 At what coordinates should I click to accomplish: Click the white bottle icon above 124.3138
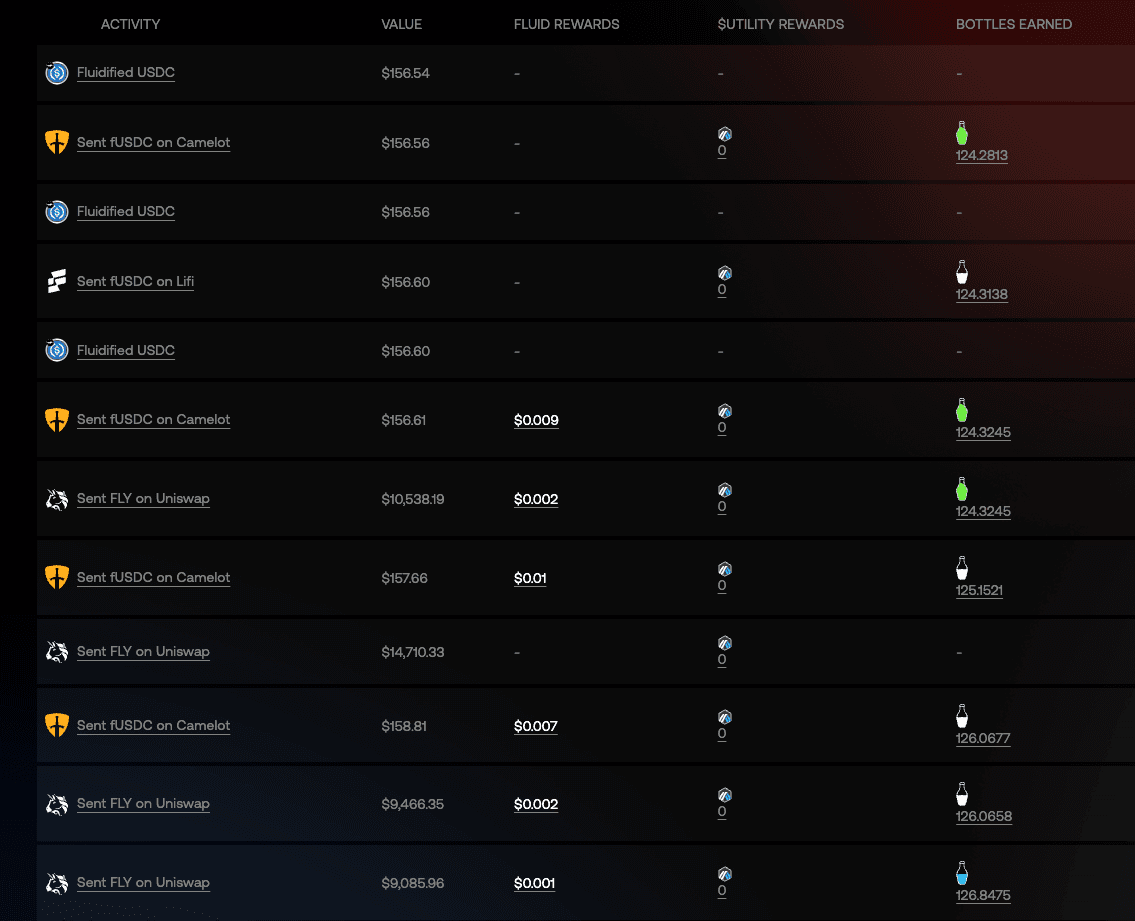(x=962, y=272)
